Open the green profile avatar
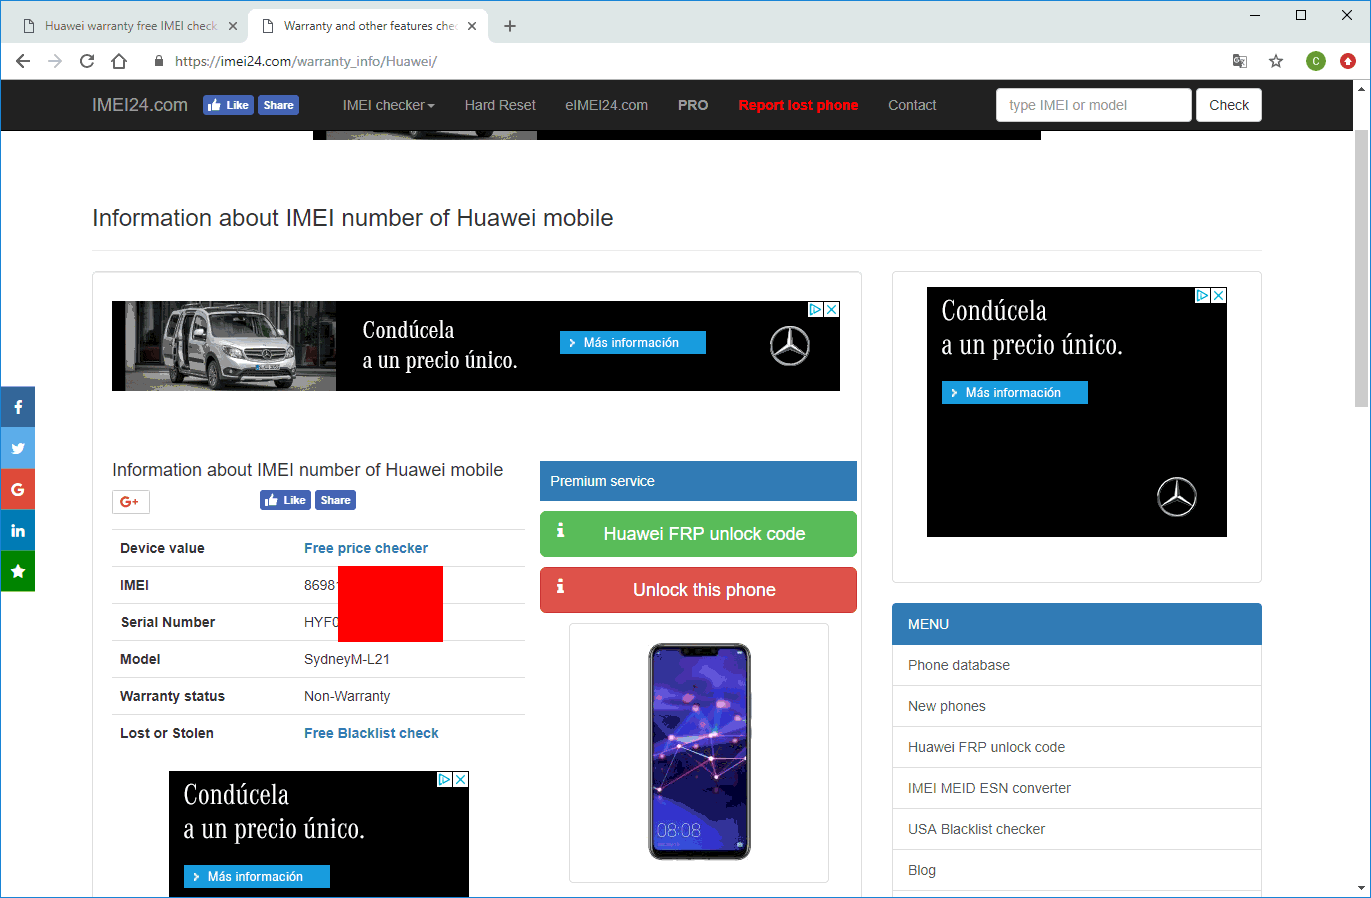 1316,61
